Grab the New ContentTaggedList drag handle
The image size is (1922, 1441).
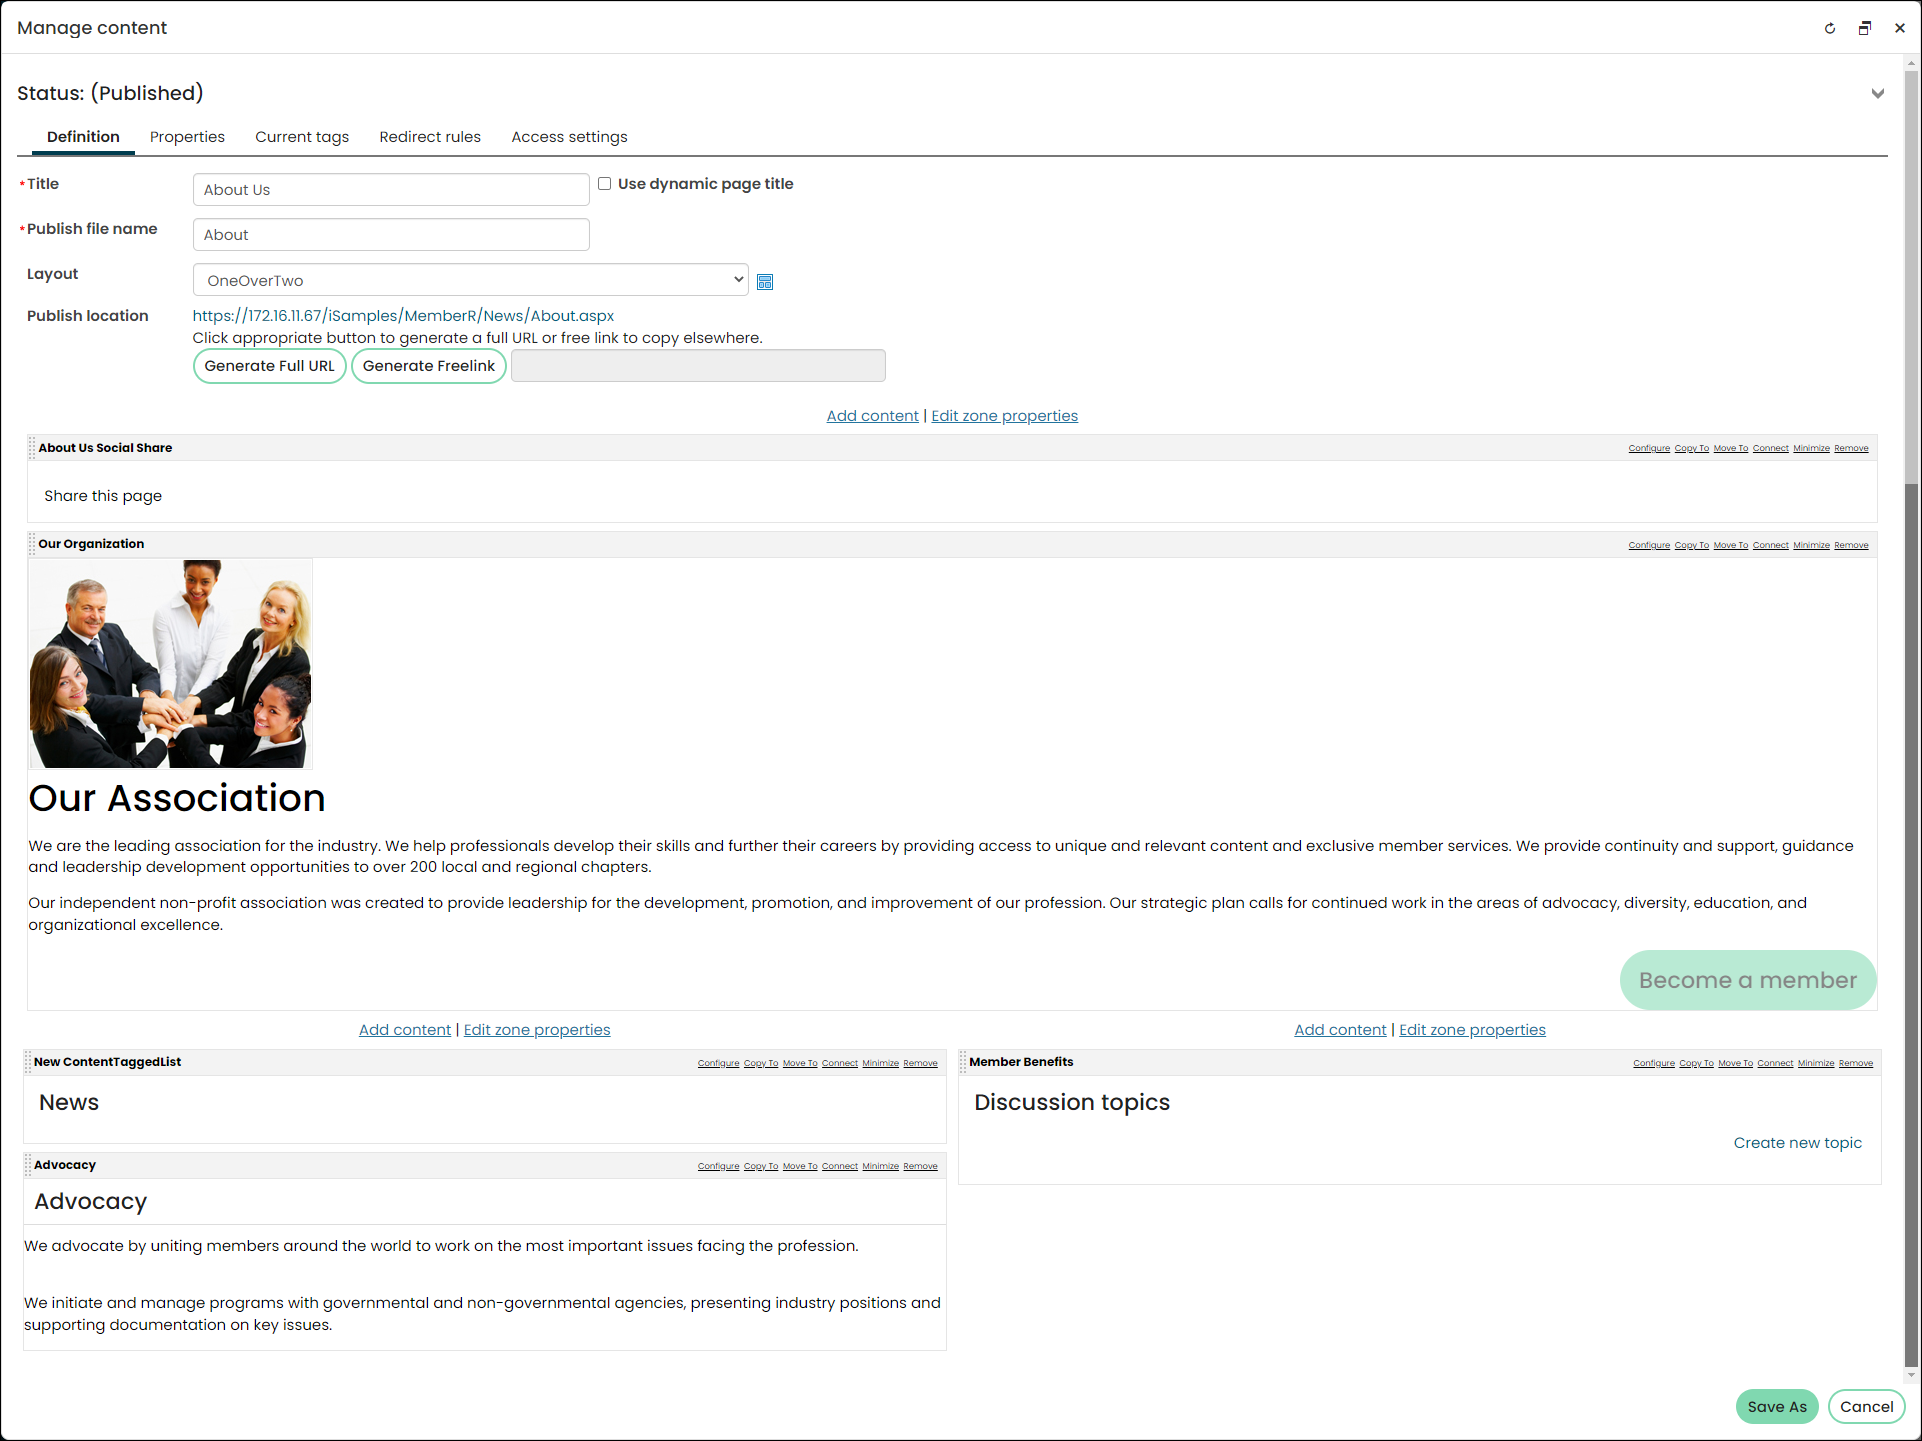pos(28,1062)
